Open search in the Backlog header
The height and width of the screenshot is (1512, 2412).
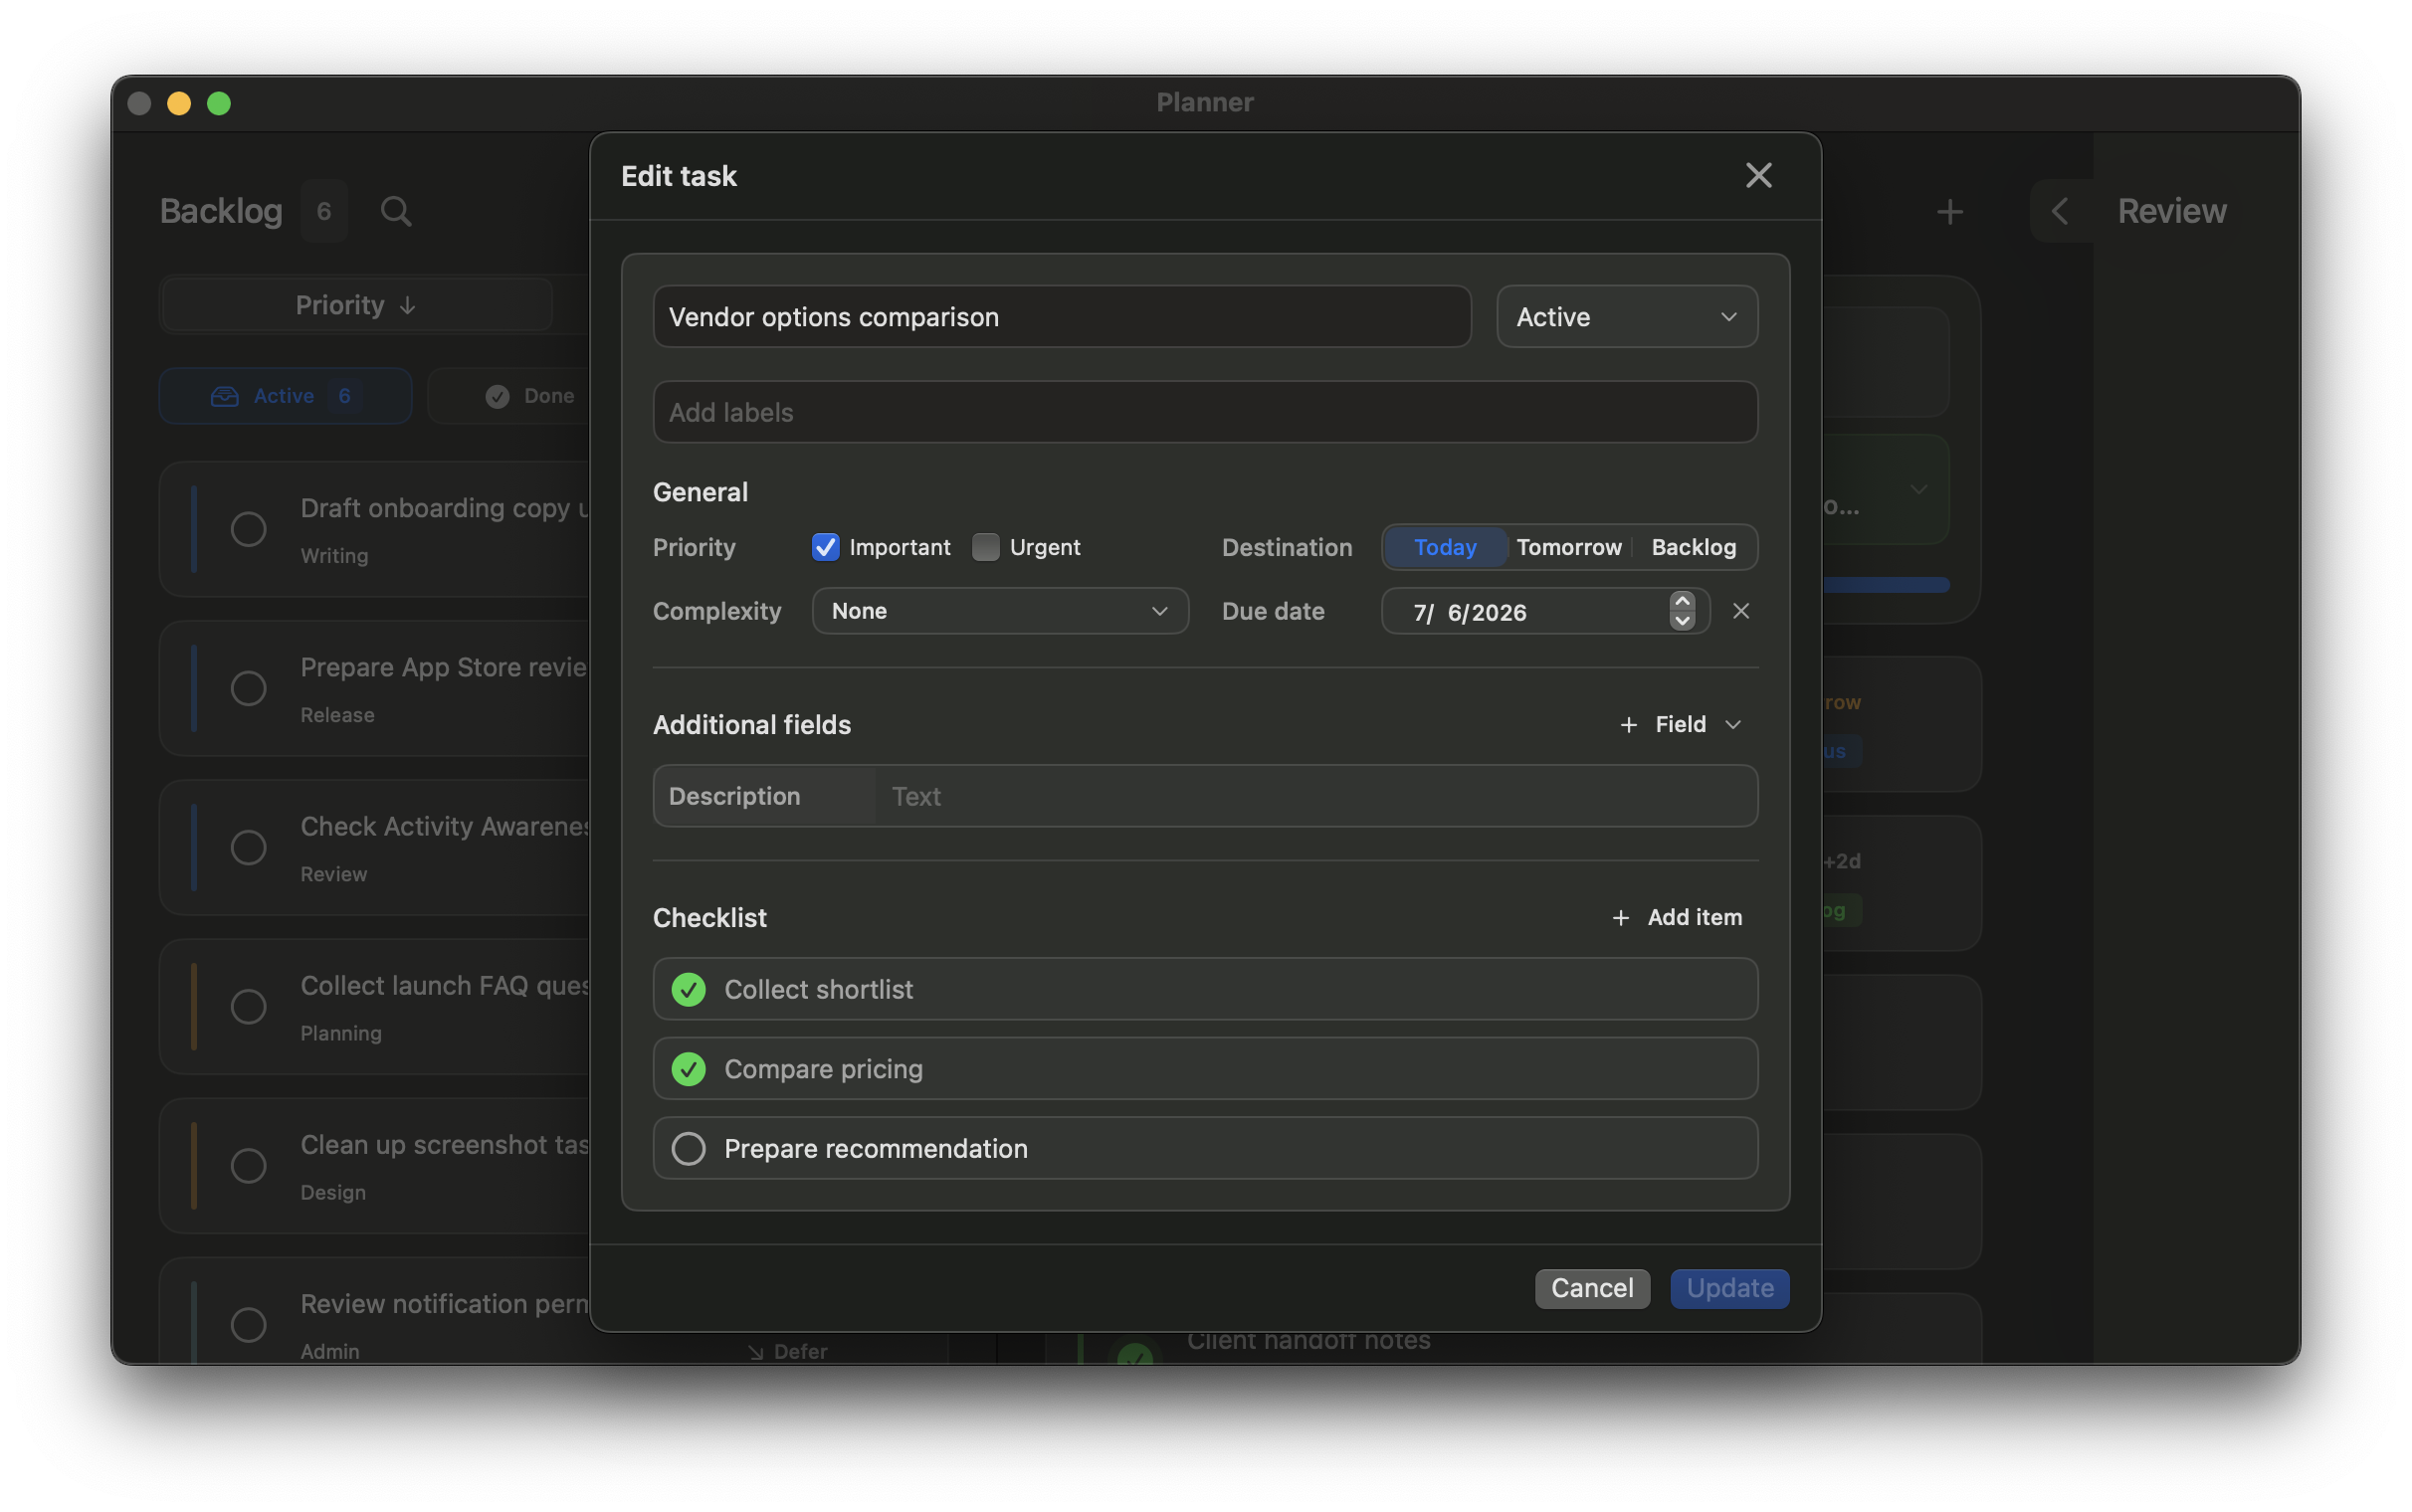(x=396, y=211)
